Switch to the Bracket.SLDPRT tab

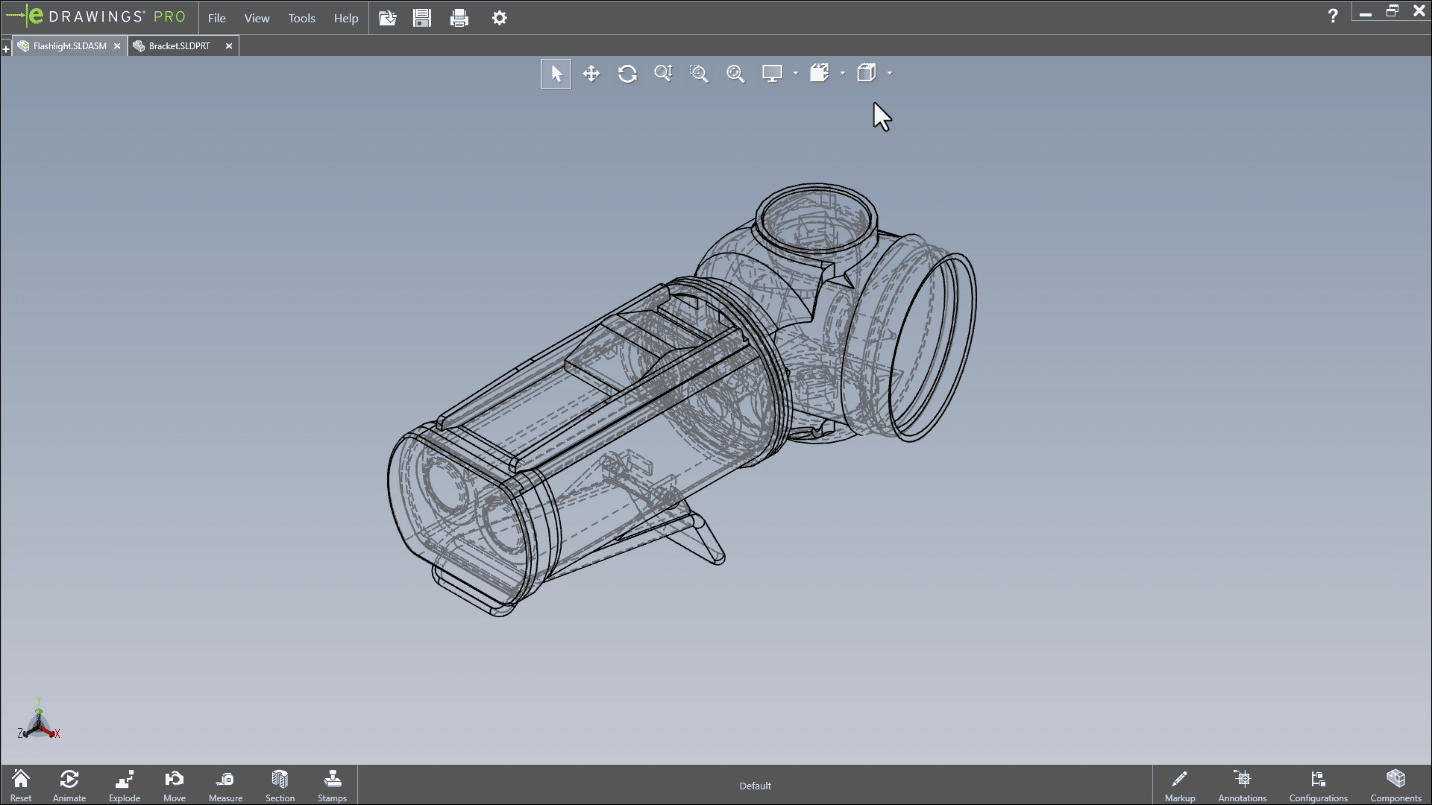[x=180, y=45]
